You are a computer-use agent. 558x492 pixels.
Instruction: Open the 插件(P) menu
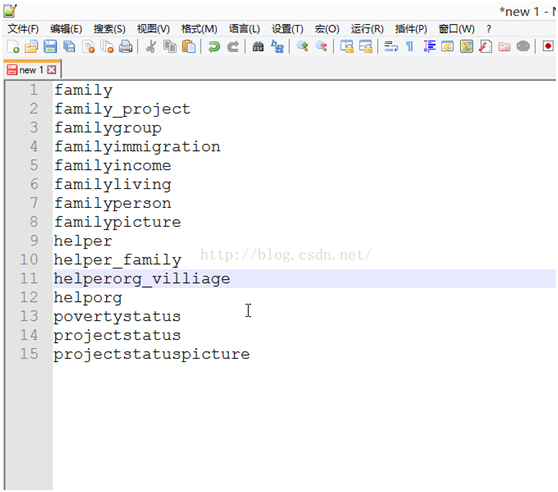coord(411,29)
